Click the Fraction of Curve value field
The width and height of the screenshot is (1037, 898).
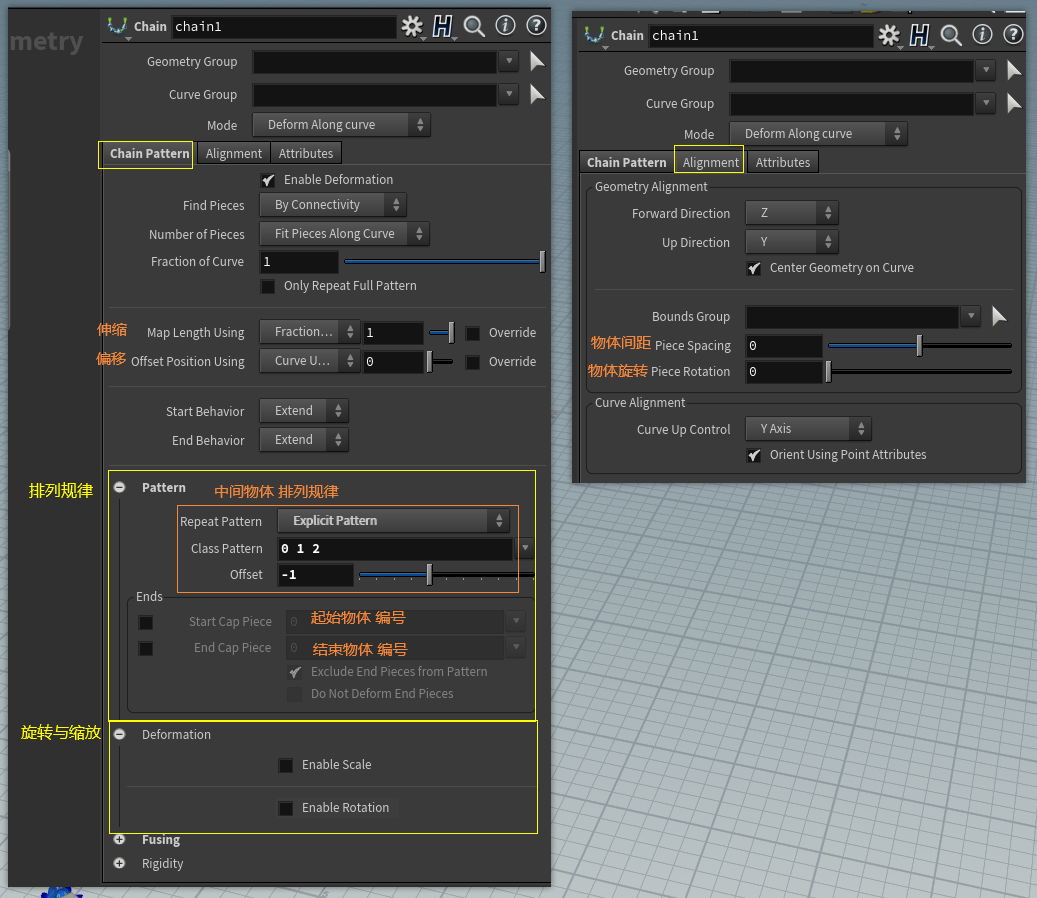[299, 262]
